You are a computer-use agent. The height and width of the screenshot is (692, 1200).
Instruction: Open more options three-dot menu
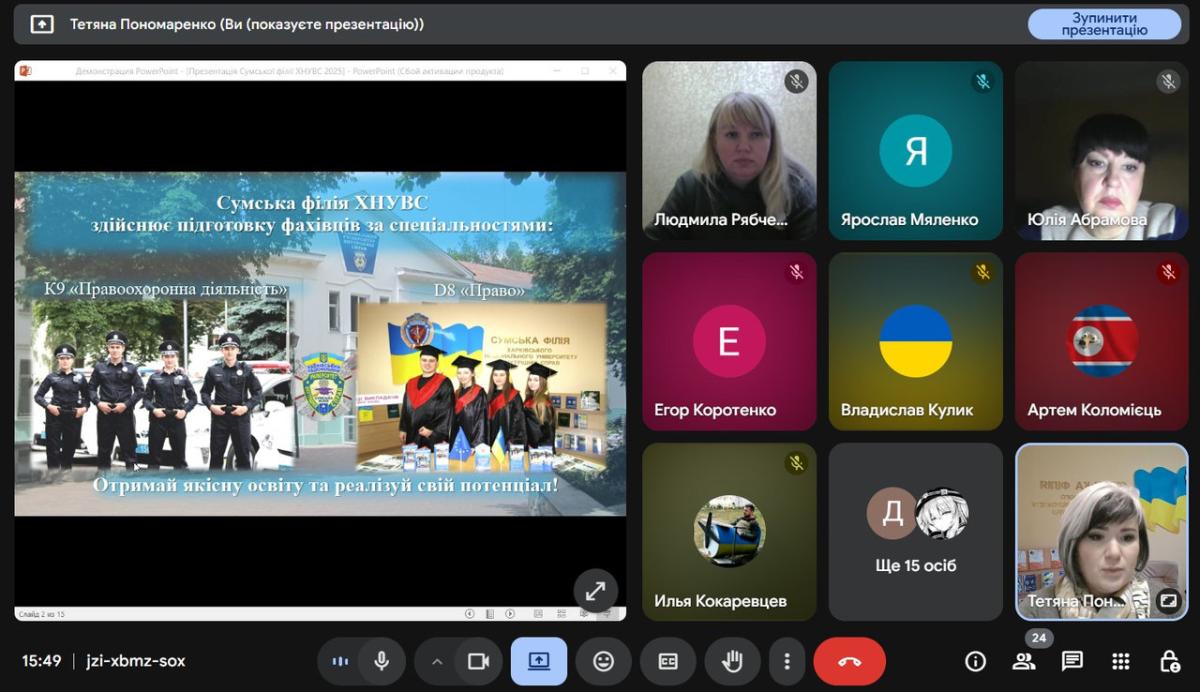point(787,661)
